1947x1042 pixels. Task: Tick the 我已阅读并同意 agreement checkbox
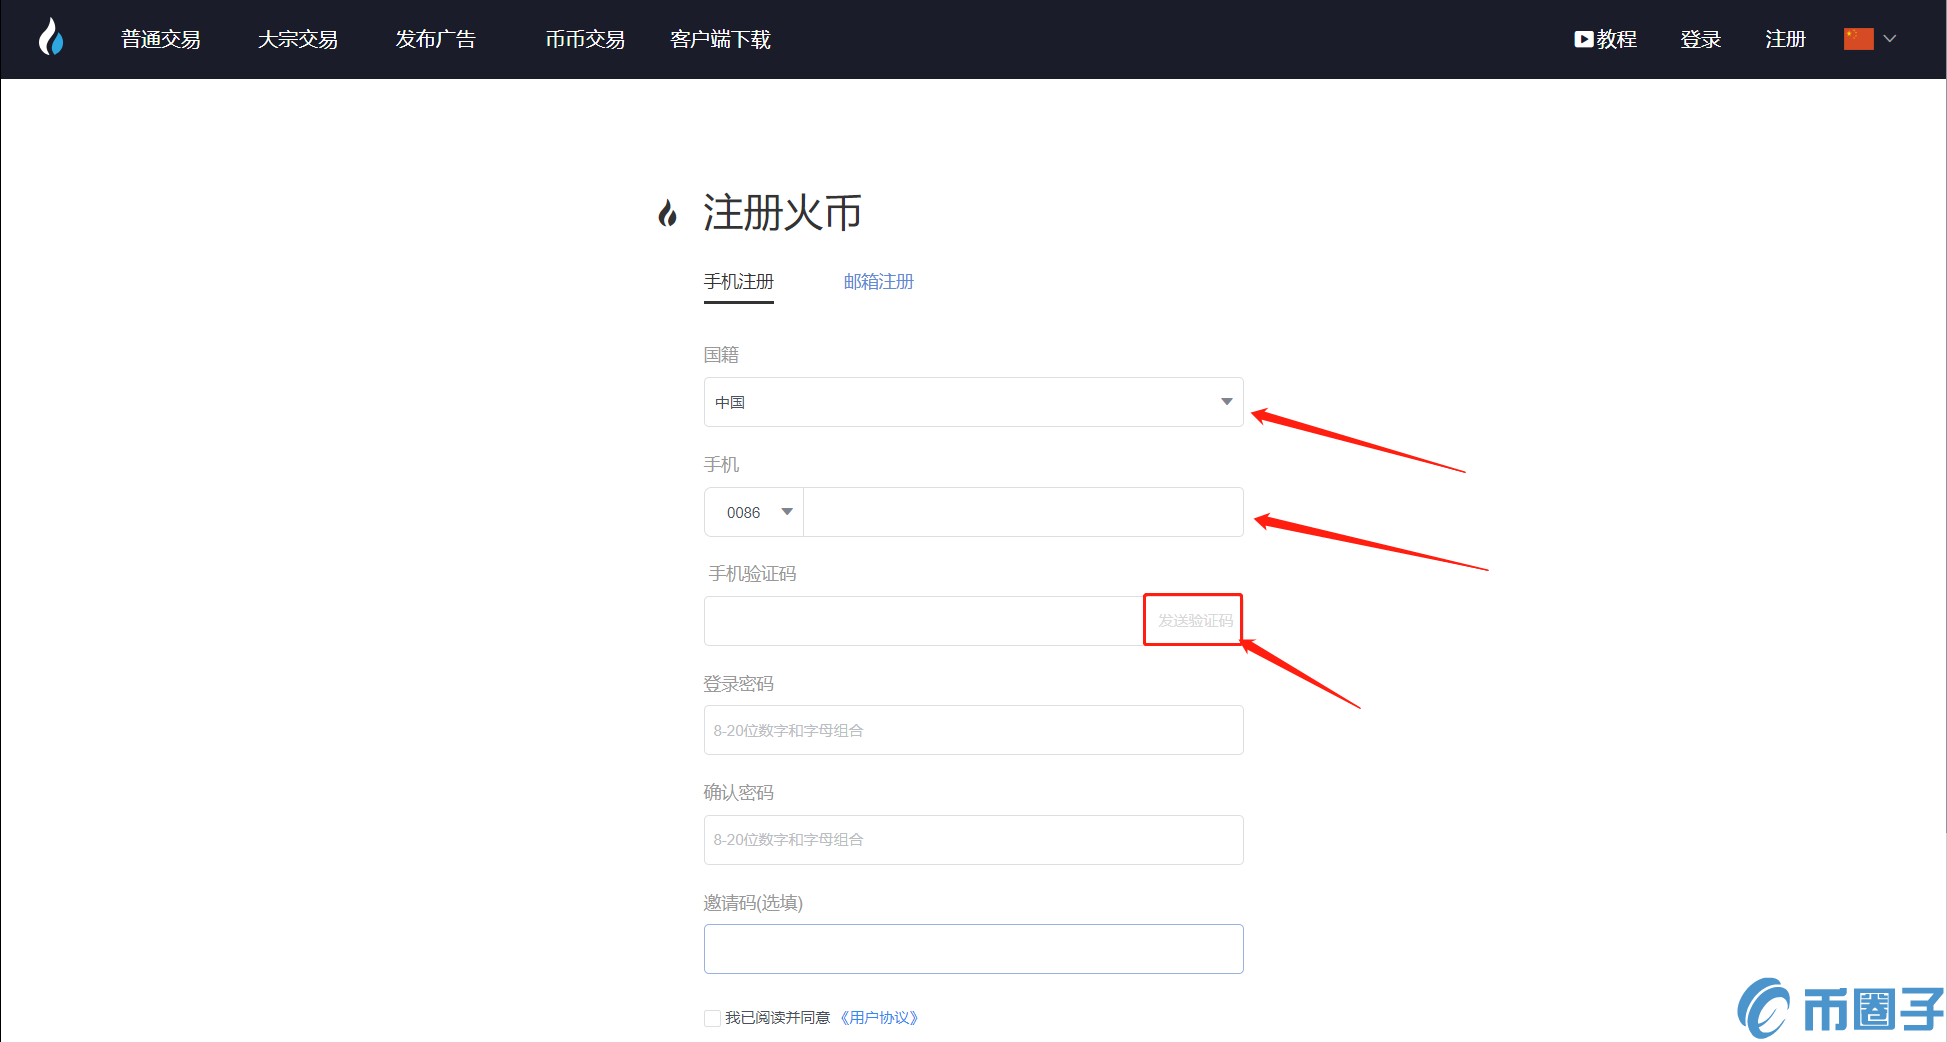coord(712,1018)
